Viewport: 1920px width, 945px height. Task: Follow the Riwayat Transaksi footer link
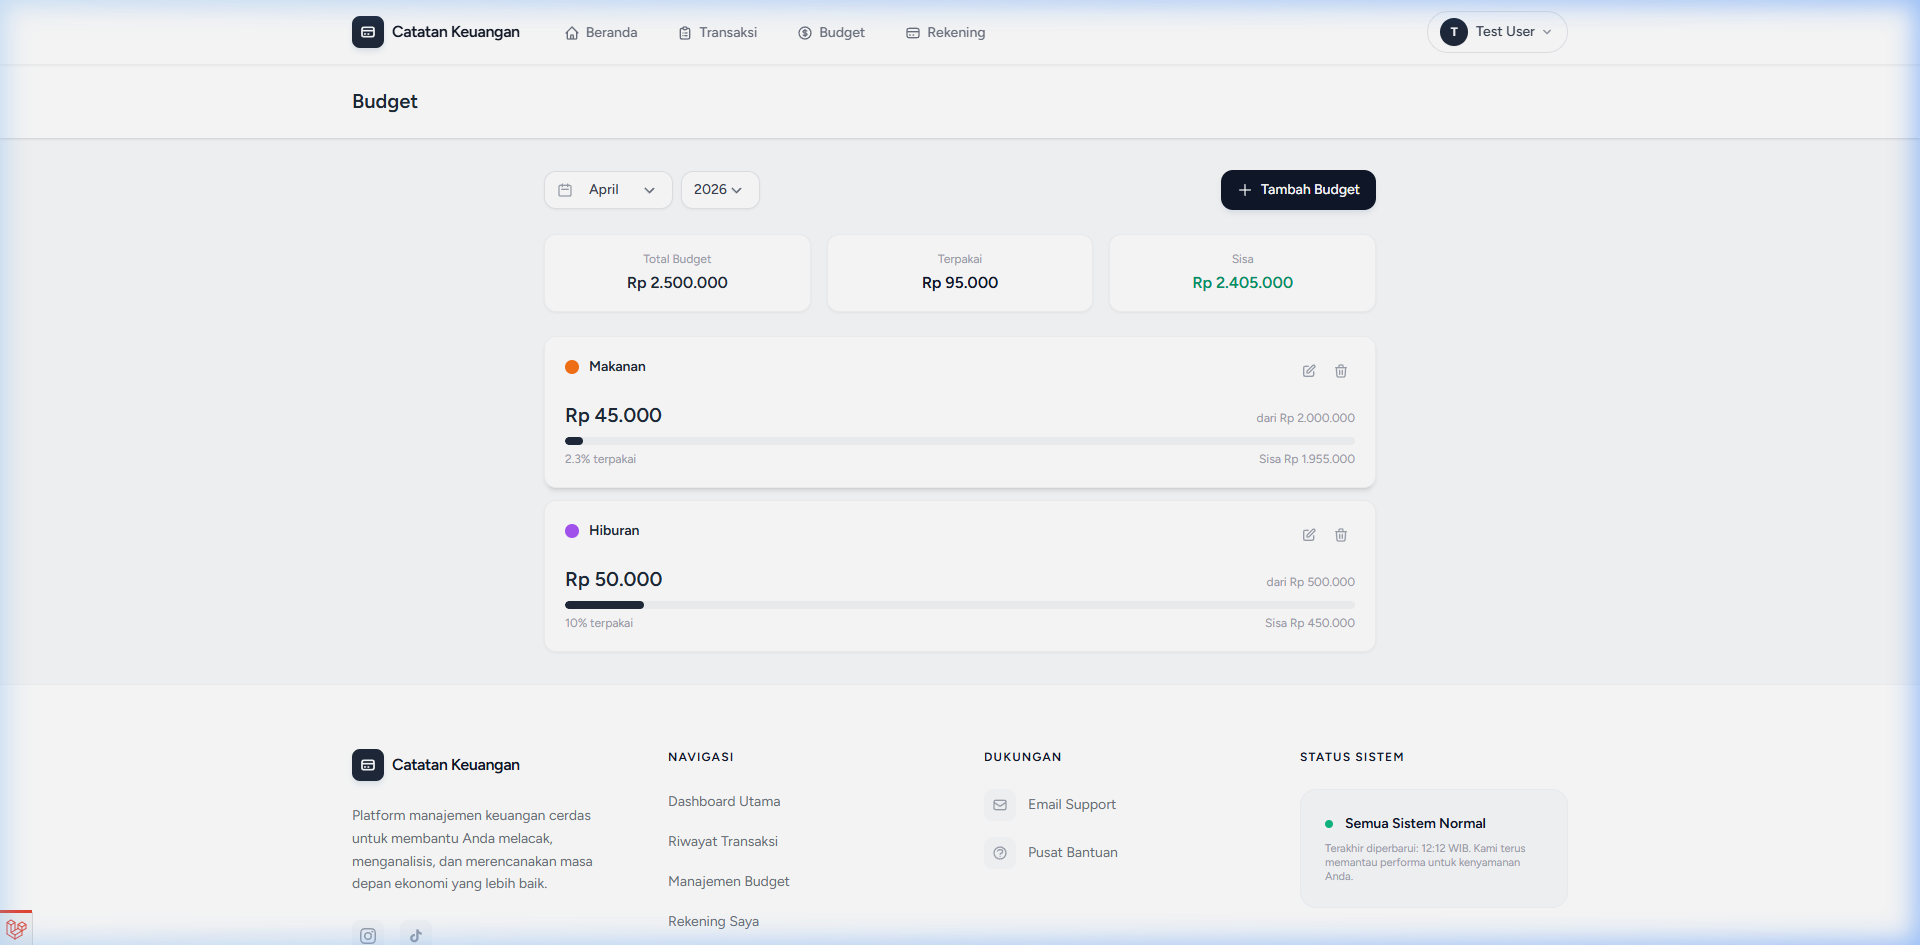(723, 842)
